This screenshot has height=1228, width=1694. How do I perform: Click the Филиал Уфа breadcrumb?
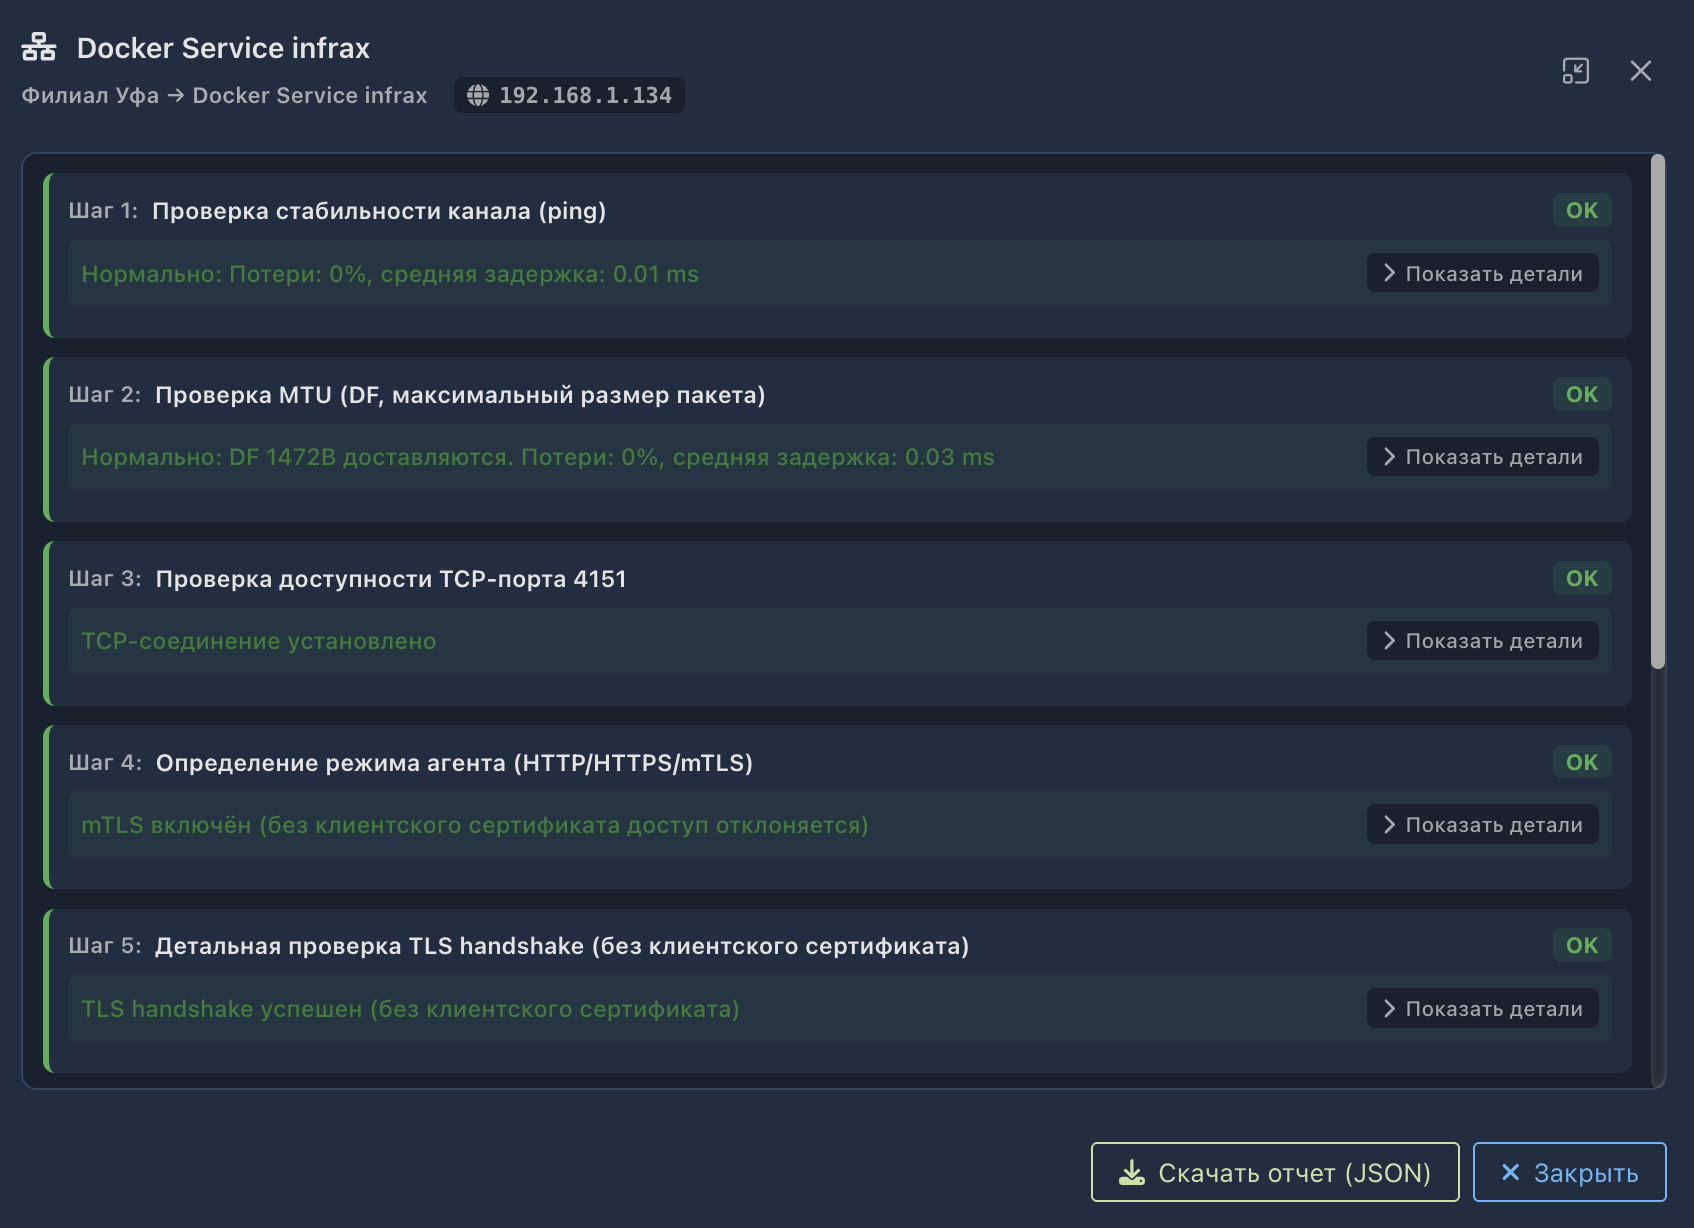click(x=90, y=95)
